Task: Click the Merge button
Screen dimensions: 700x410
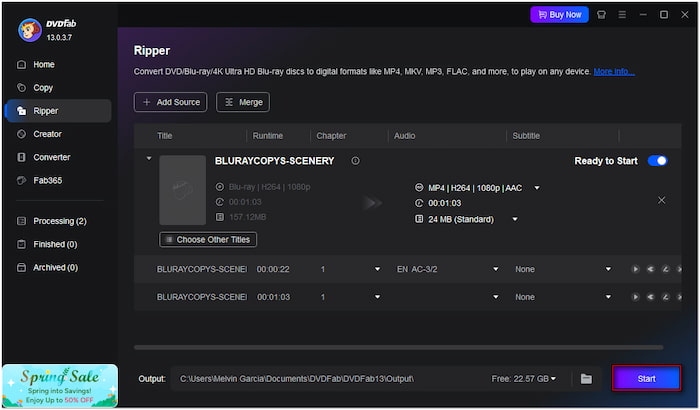Action: click(x=243, y=102)
